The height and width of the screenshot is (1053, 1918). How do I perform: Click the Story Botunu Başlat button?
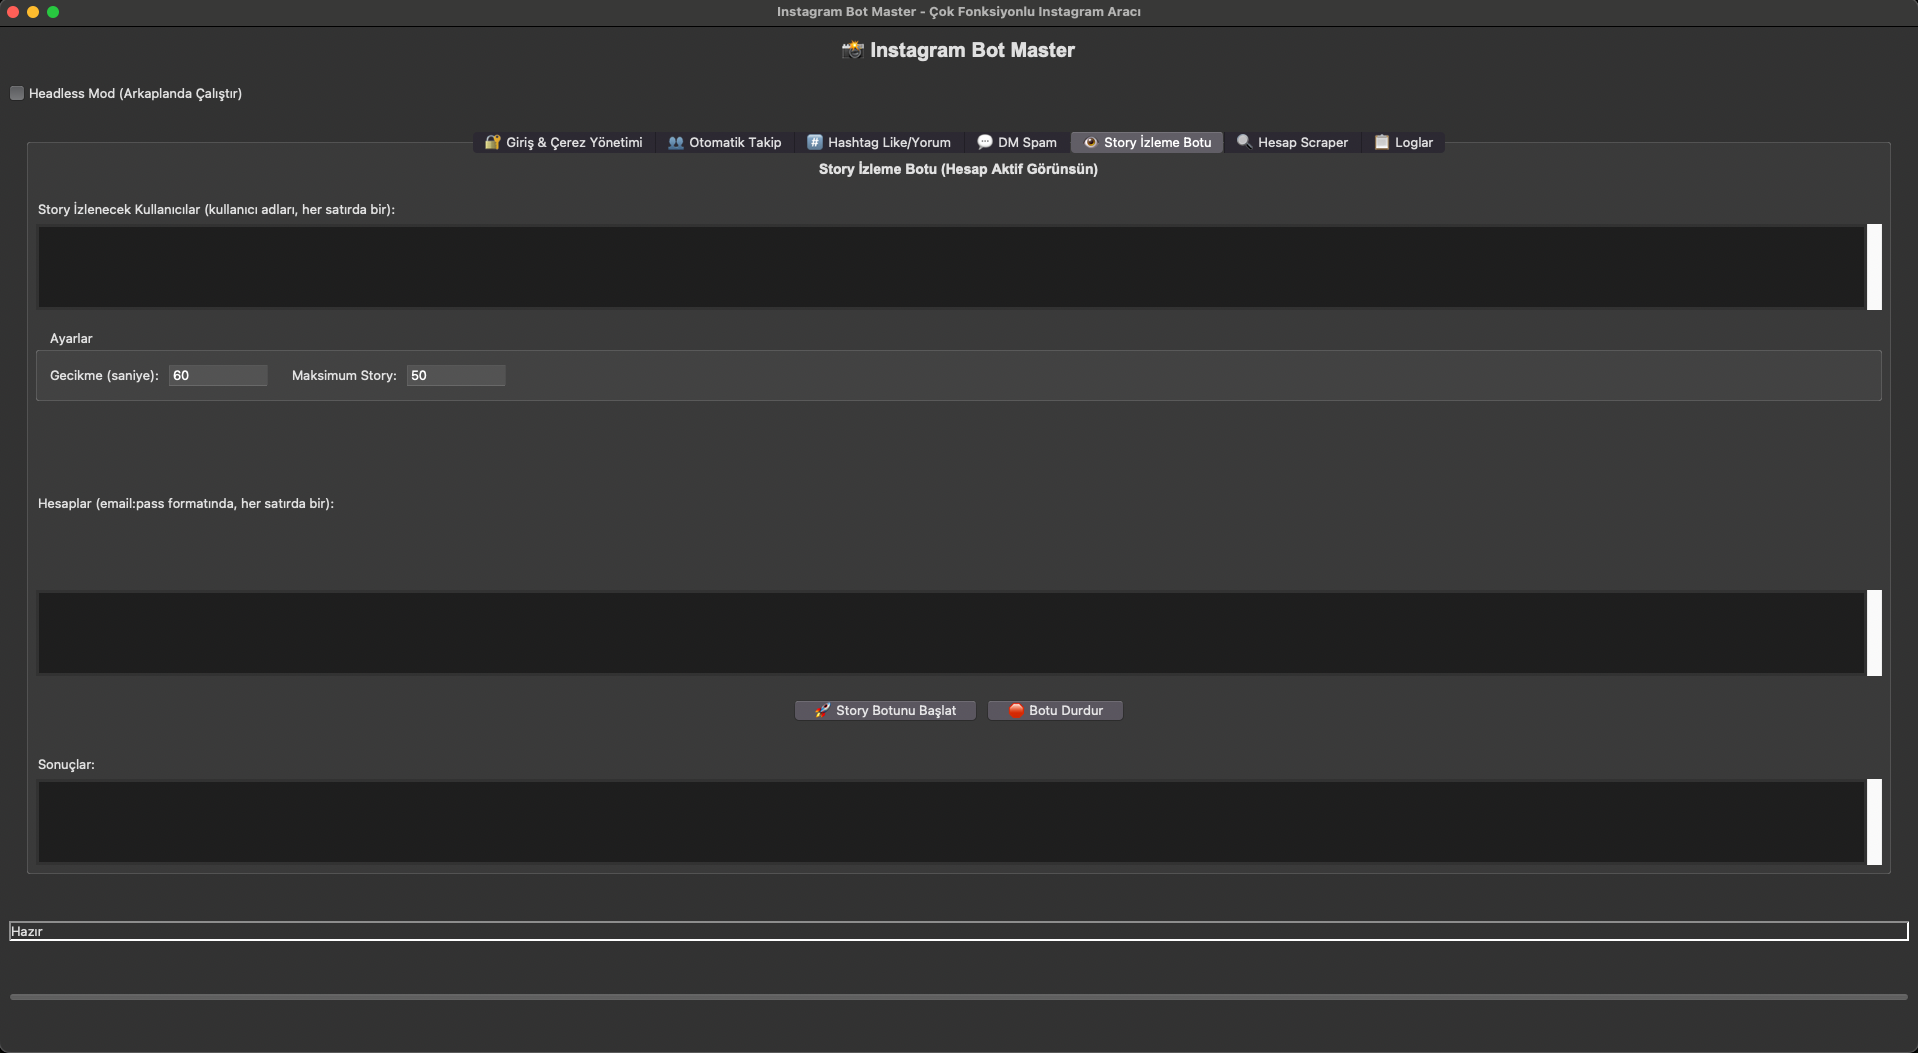885,710
